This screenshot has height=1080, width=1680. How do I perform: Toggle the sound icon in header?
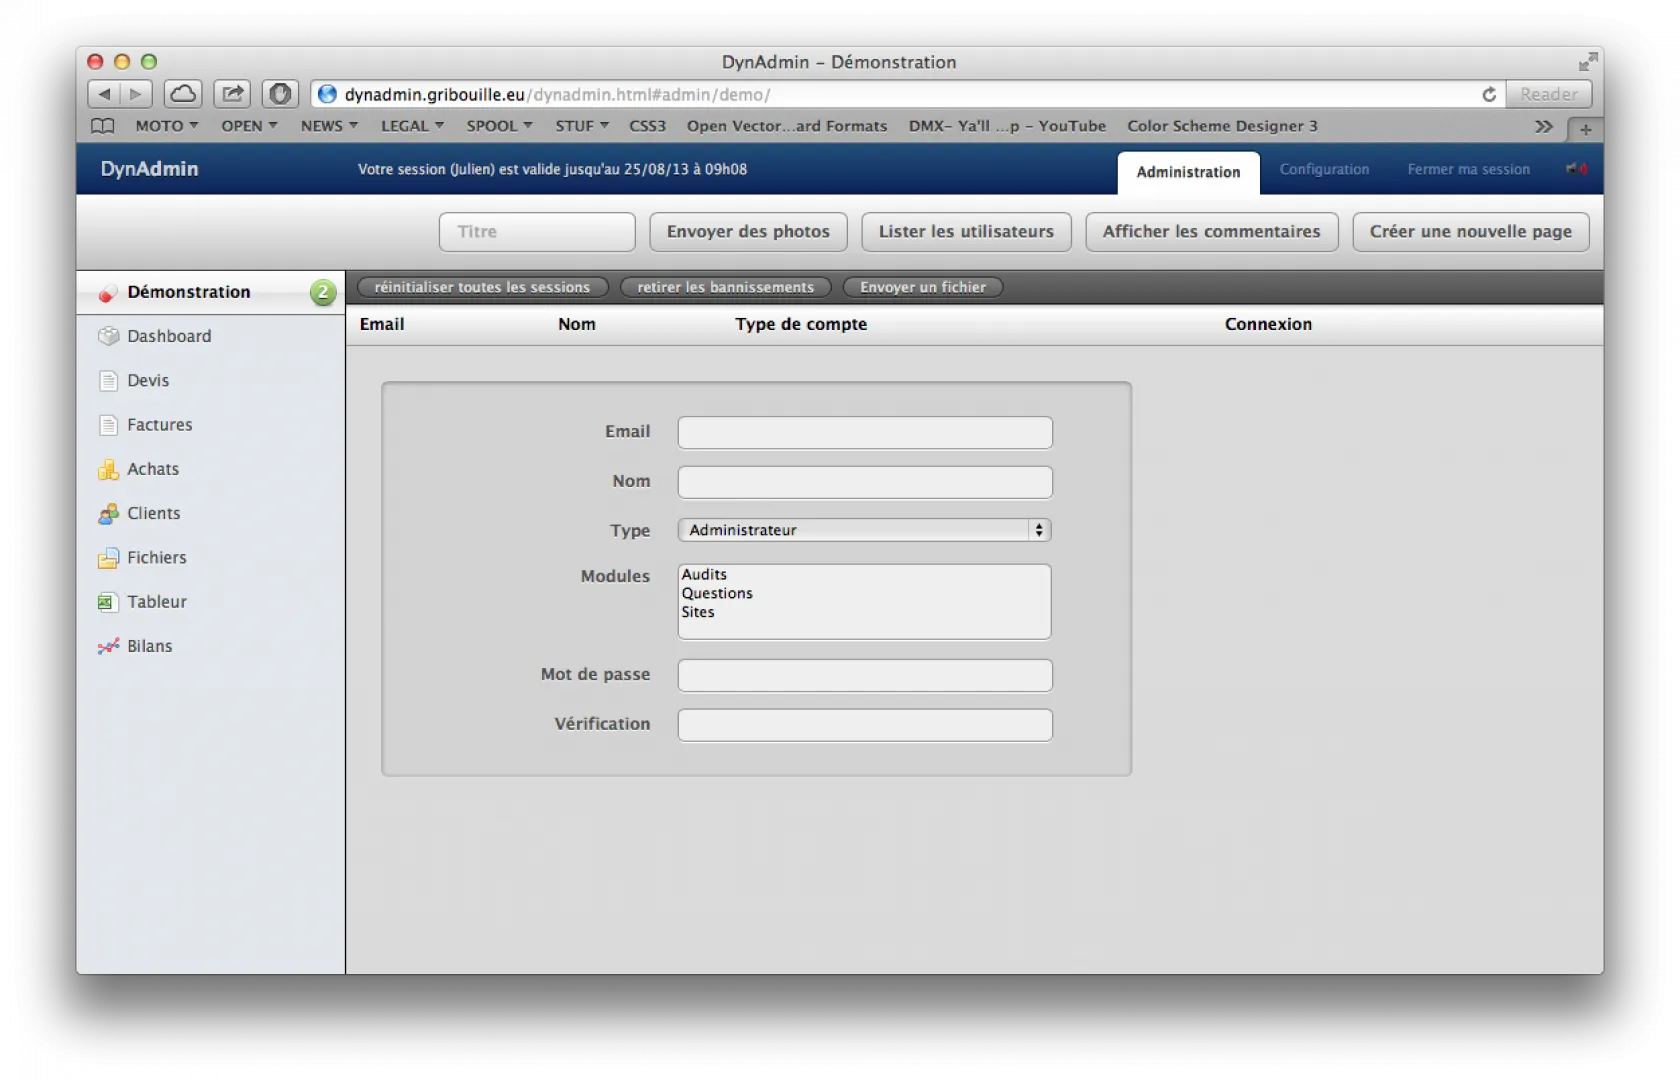(x=1576, y=169)
